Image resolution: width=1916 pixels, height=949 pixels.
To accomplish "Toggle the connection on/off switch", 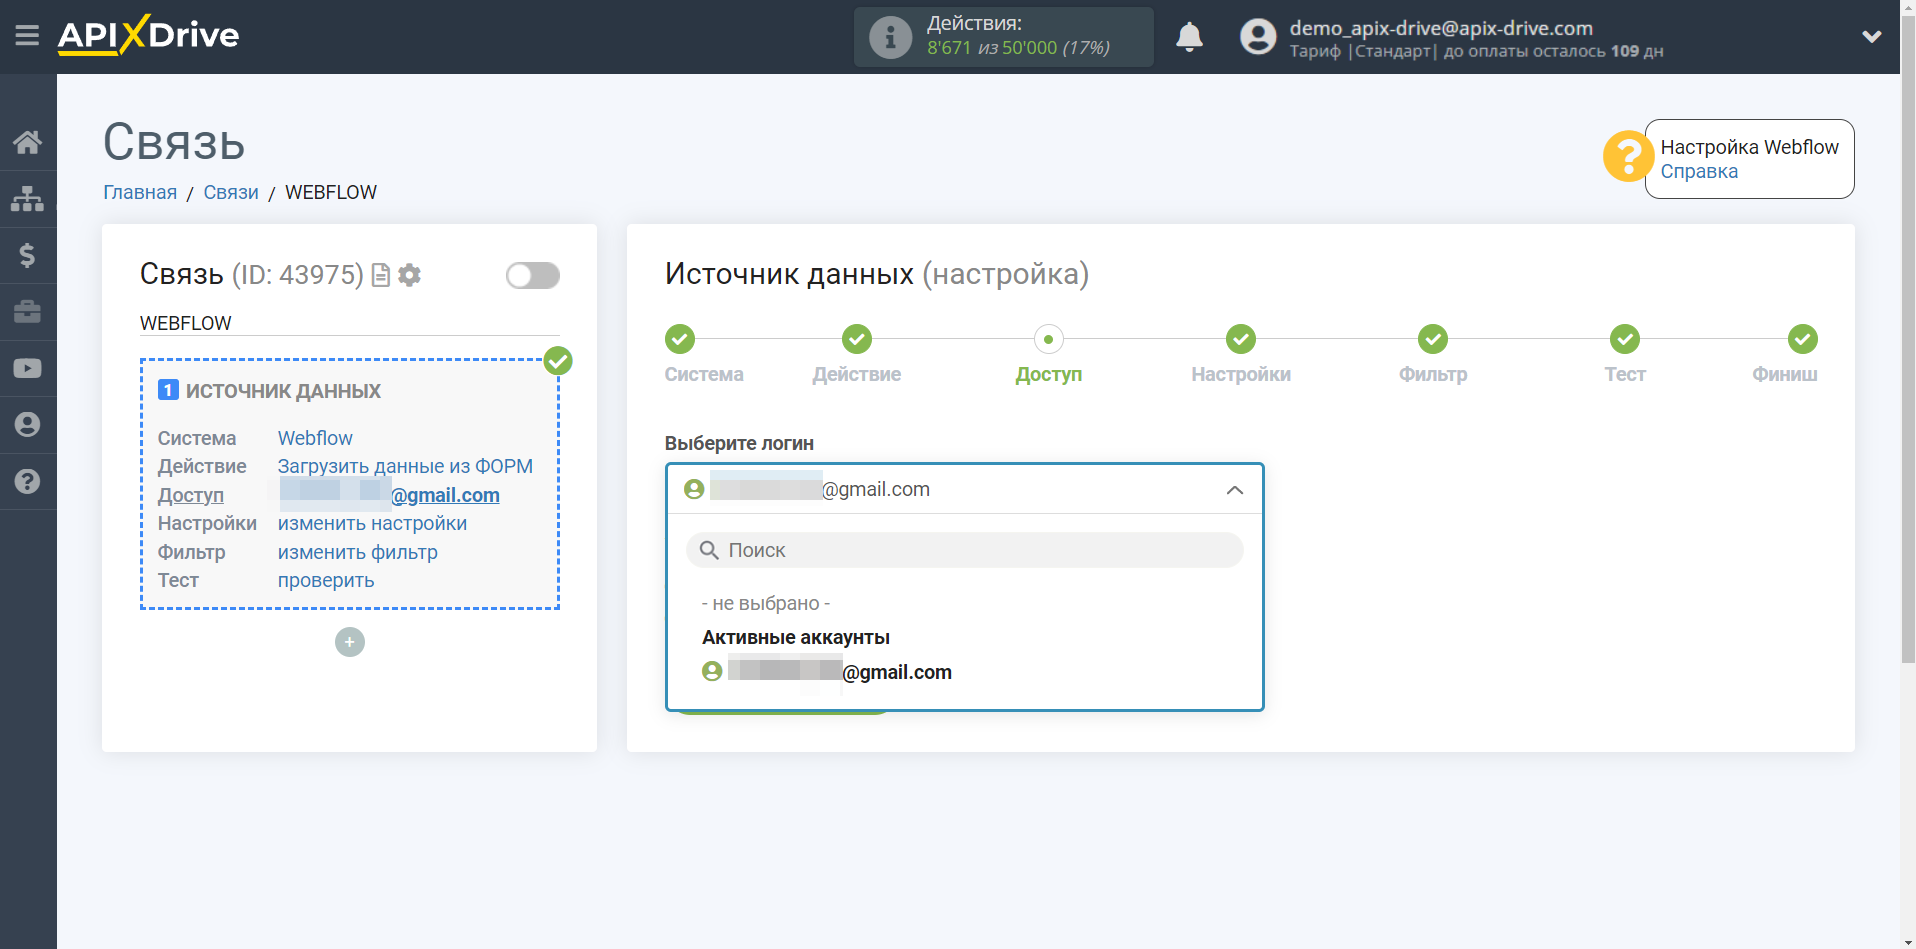I will tap(532, 275).
